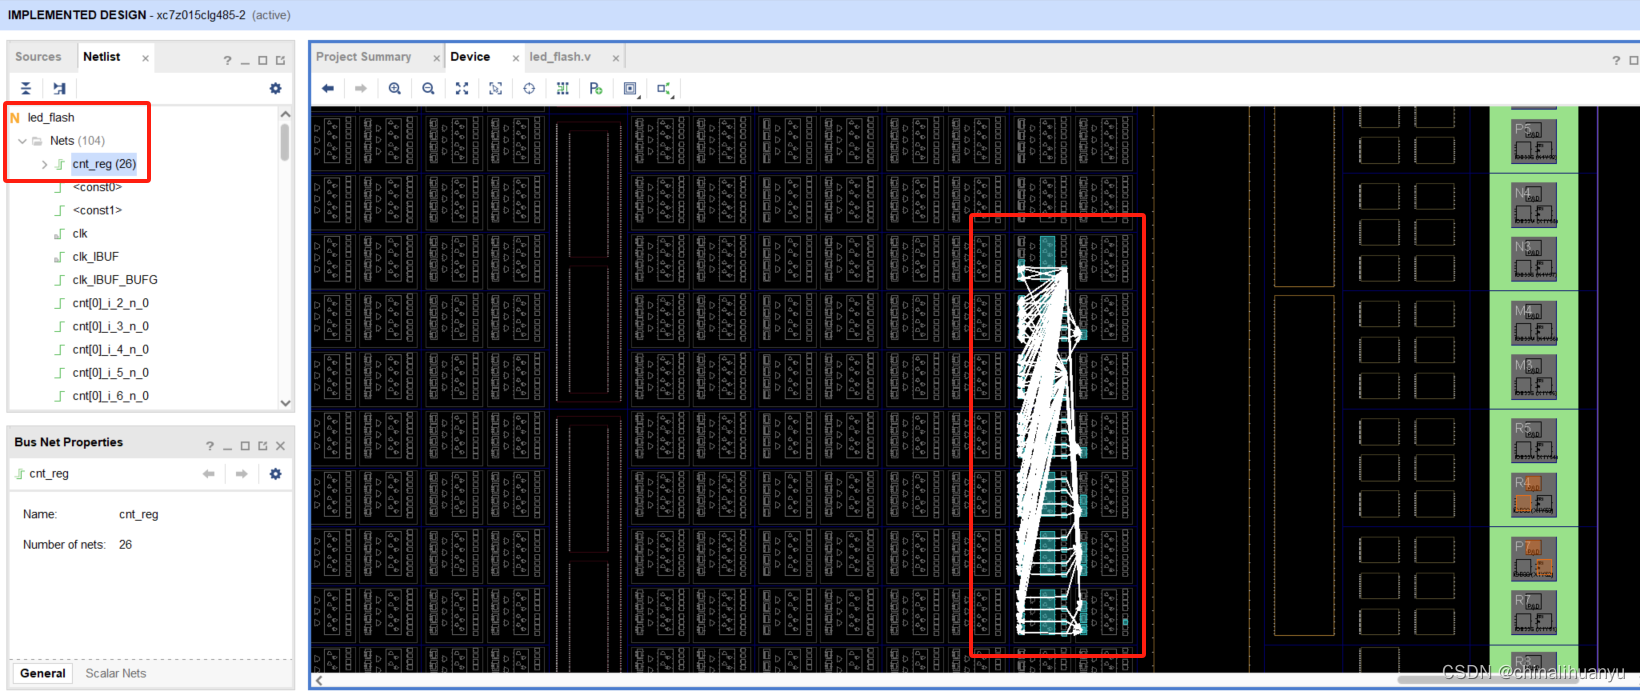
Task: Open the show cell connections dropdown icon
Action: [665, 88]
